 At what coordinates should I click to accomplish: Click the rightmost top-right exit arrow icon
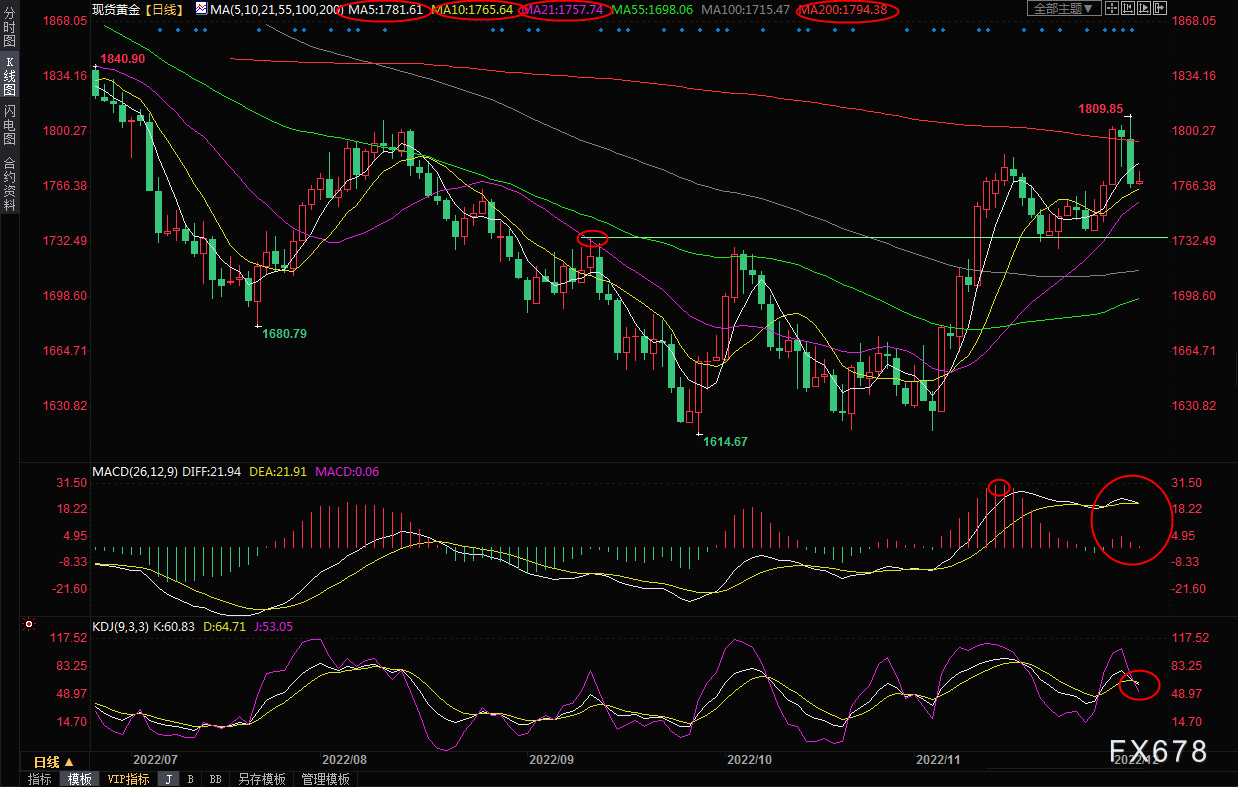pyautogui.click(x=1160, y=8)
